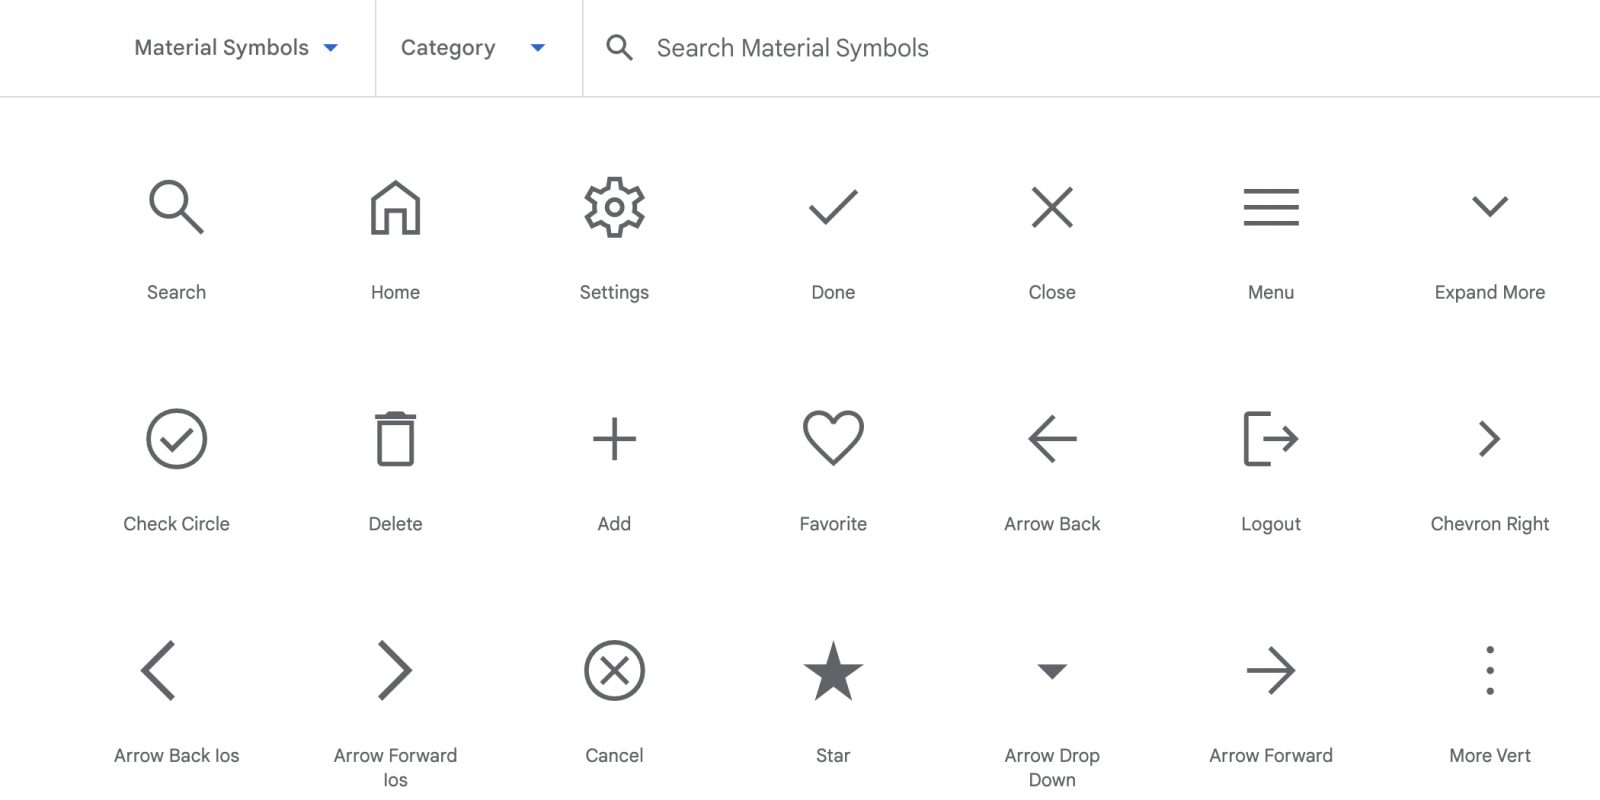Select the Settings gear icon
Image resolution: width=1600 pixels, height=800 pixels.
point(614,208)
